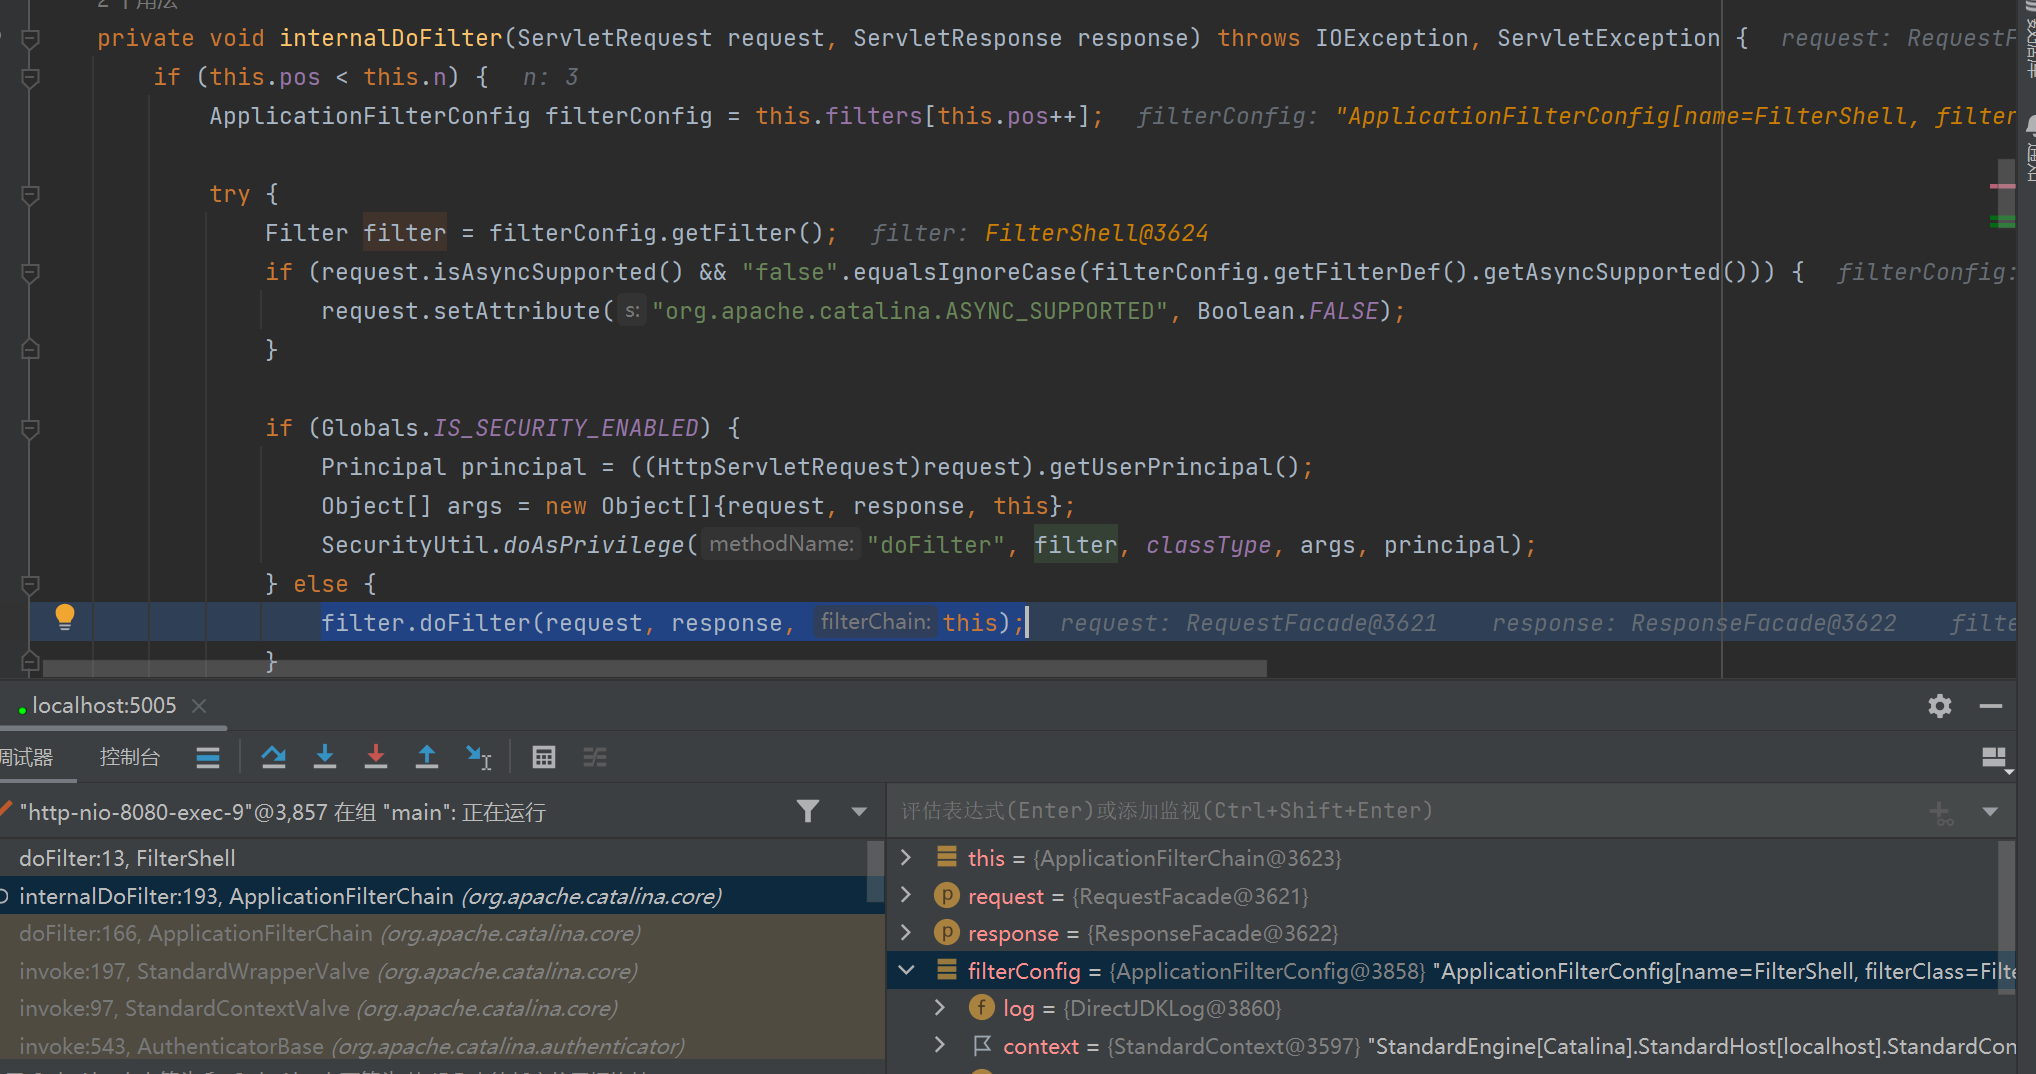Screen dimensions: 2036x1074
Task: Click the blue Step Into arrow
Action: coord(324,757)
